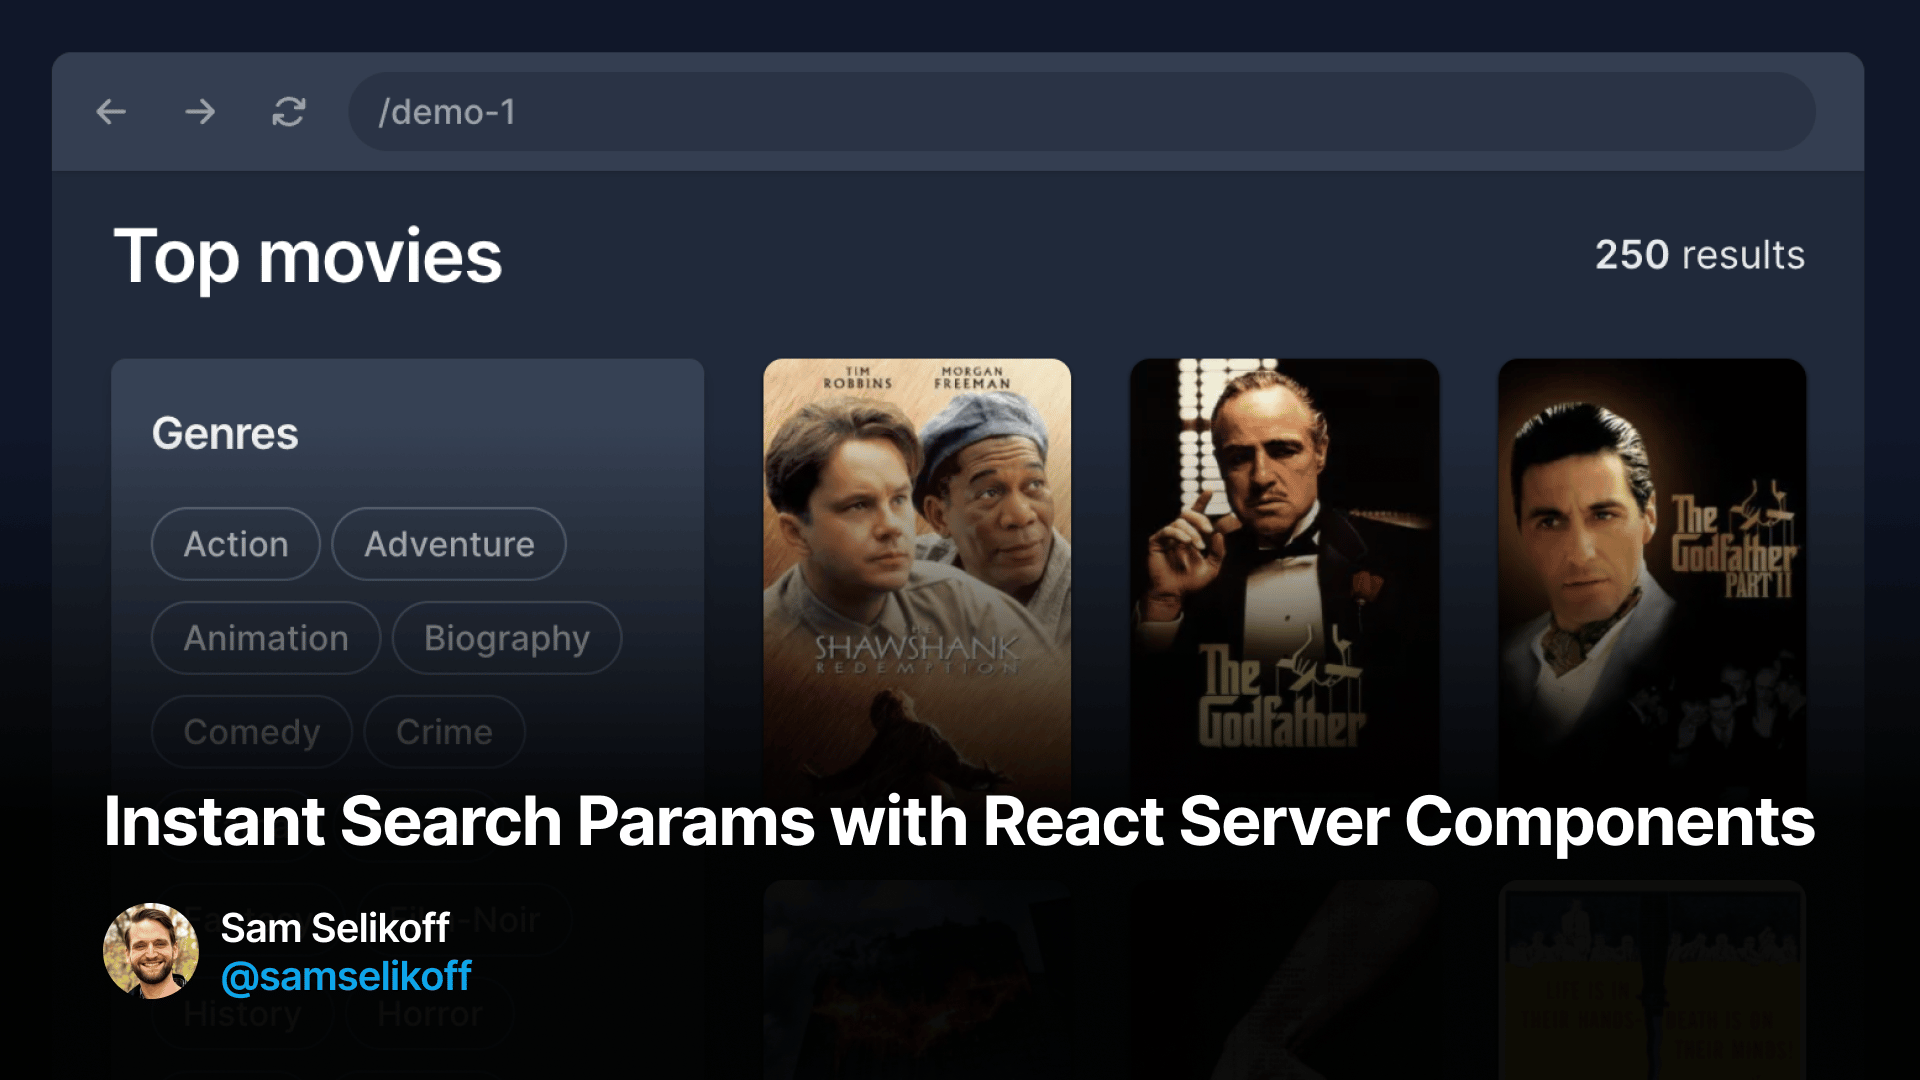This screenshot has width=1920, height=1080.
Task: Go back with the left arrow icon
Action: pyautogui.click(x=111, y=112)
